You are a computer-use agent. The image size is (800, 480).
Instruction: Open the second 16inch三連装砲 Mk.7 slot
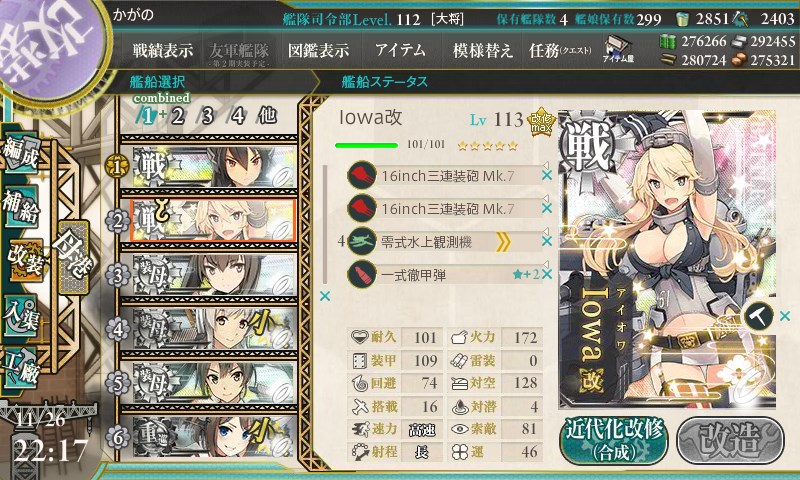[444, 209]
